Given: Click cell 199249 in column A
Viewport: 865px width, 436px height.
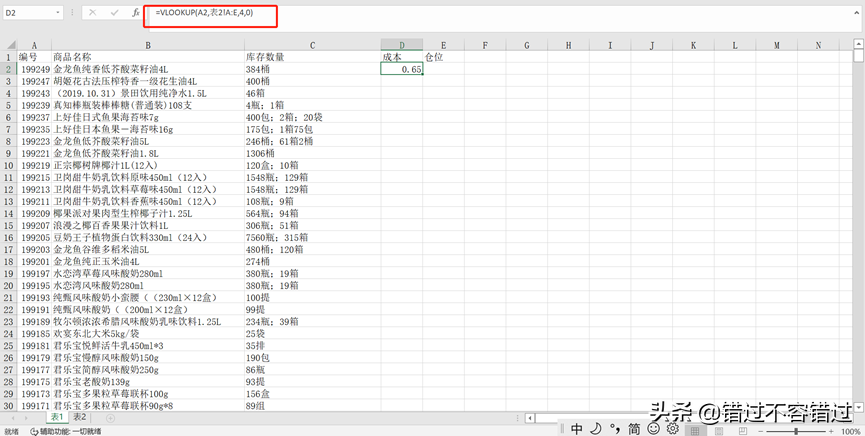Looking at the screenshot, I should [36, 69].
